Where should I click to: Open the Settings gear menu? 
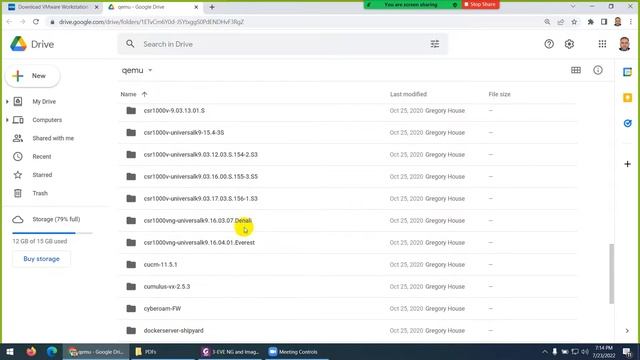click(569, 44)
